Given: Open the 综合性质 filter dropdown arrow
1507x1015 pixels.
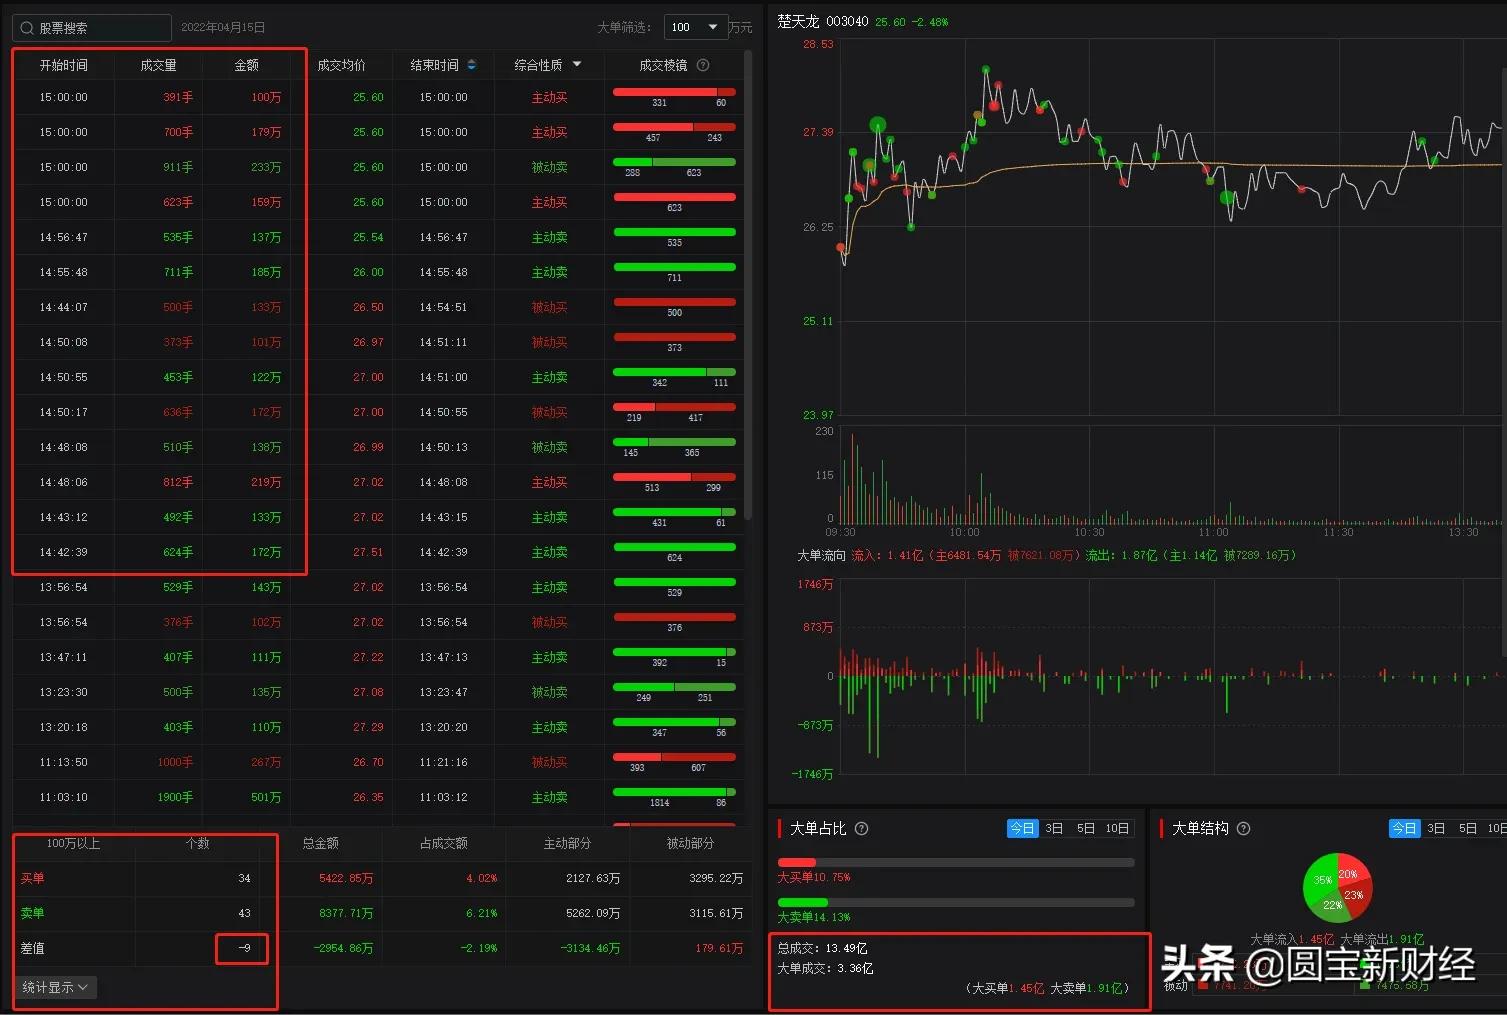Looking at the screenshot, I should (577, 65).
